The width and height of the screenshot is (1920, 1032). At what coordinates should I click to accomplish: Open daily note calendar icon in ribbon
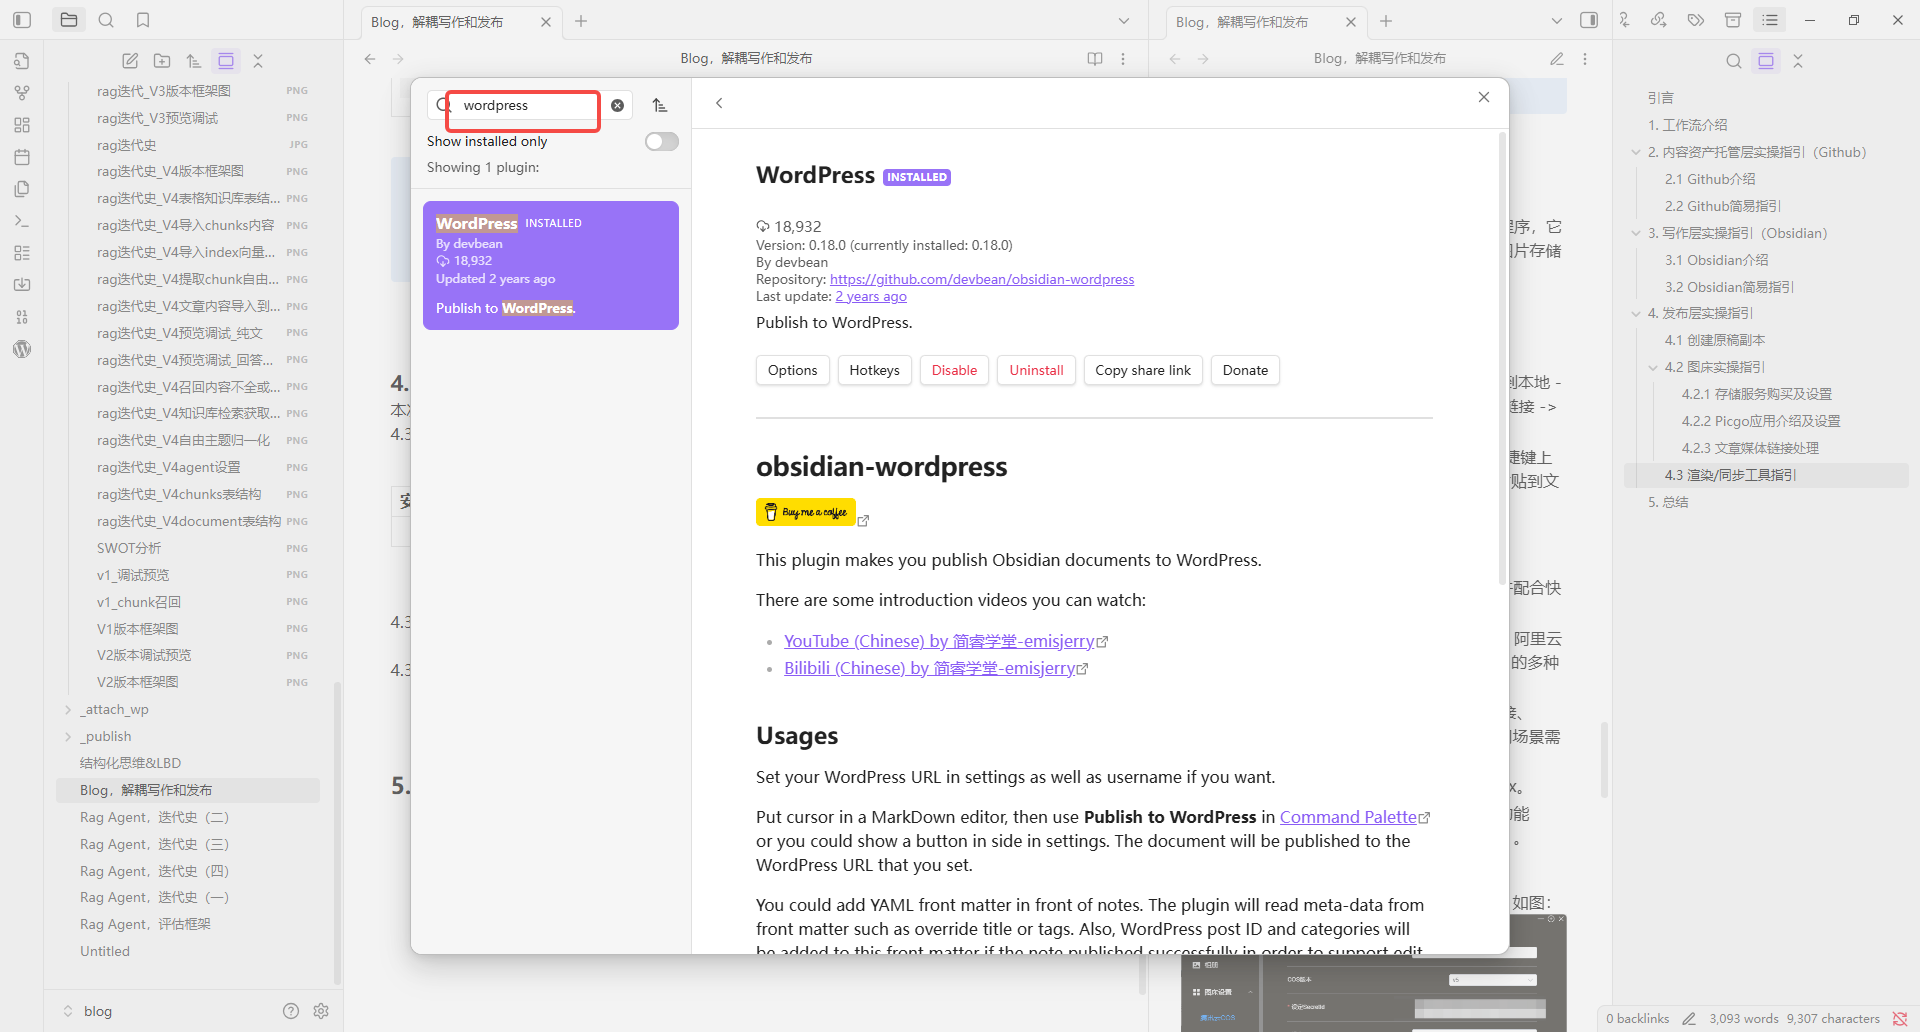tap(22, 157)
